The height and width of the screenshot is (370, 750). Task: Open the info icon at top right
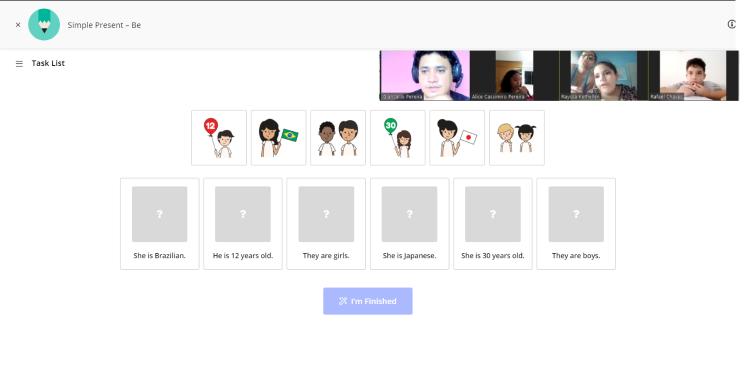pyautogui.click(x=731, y=24)
